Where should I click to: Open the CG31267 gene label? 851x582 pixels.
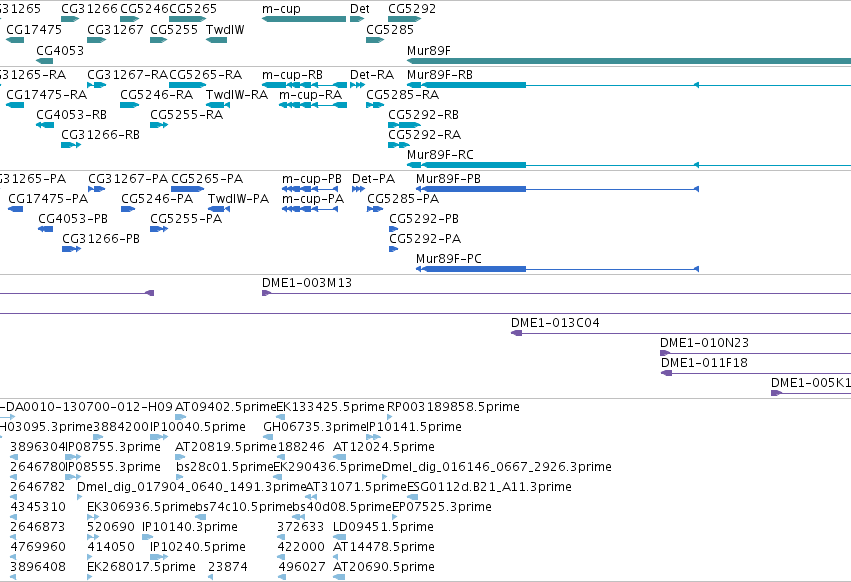115,29
